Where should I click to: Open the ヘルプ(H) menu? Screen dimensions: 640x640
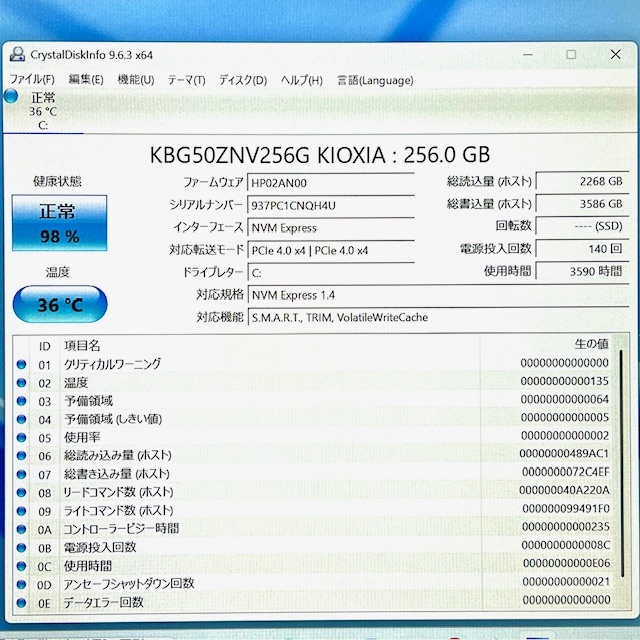tap(302, 80)
